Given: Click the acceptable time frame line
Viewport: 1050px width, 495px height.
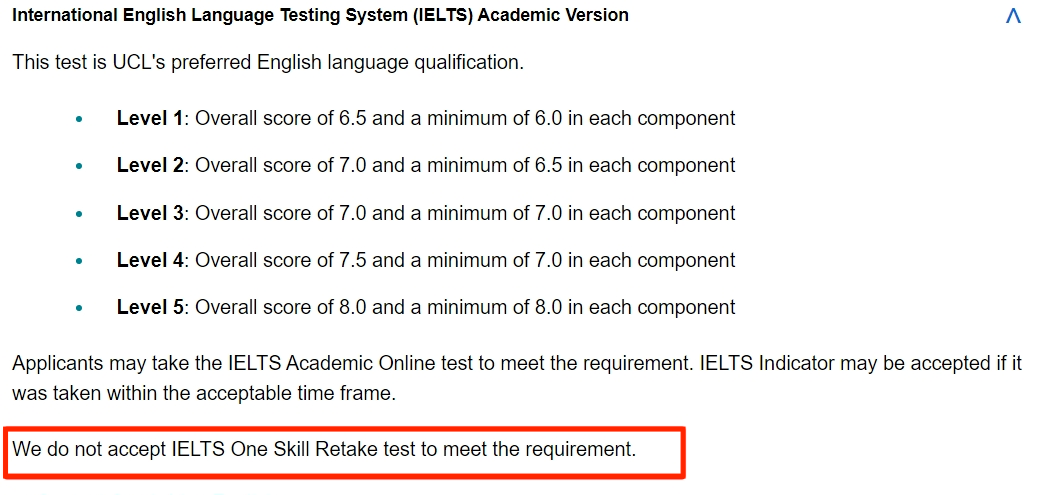Looking at the screenshot, I should 204,393.
